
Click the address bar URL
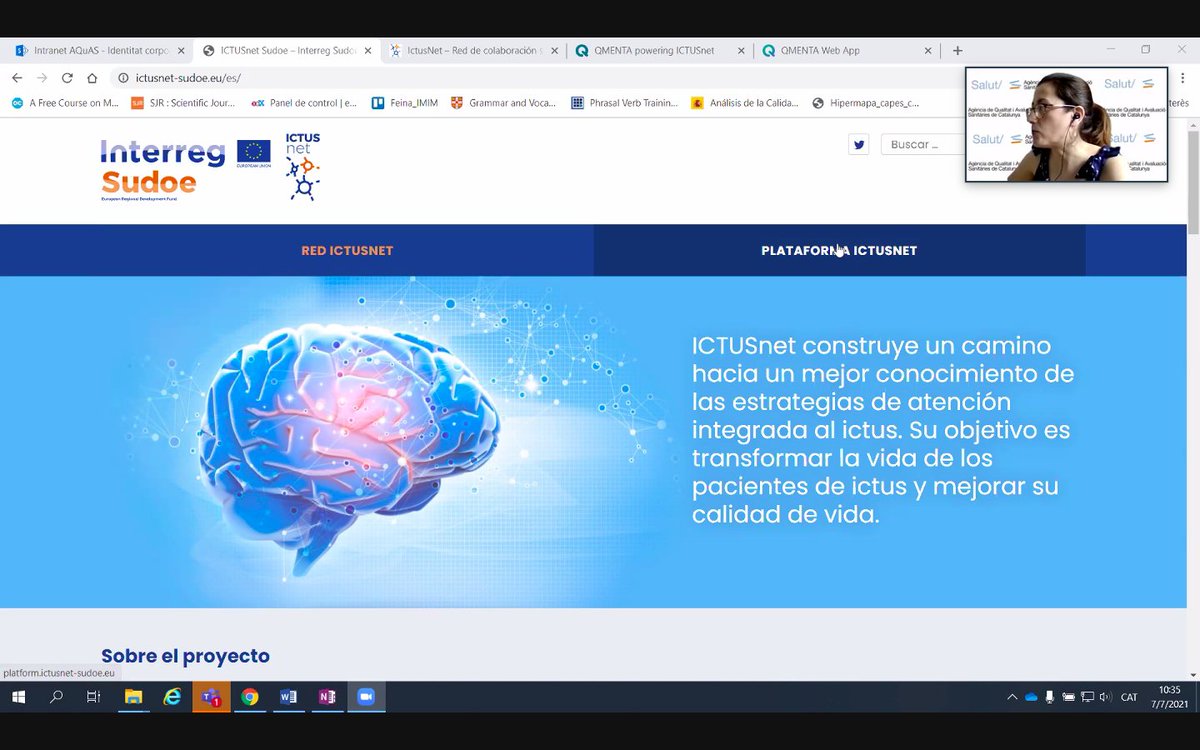point(188,78)
